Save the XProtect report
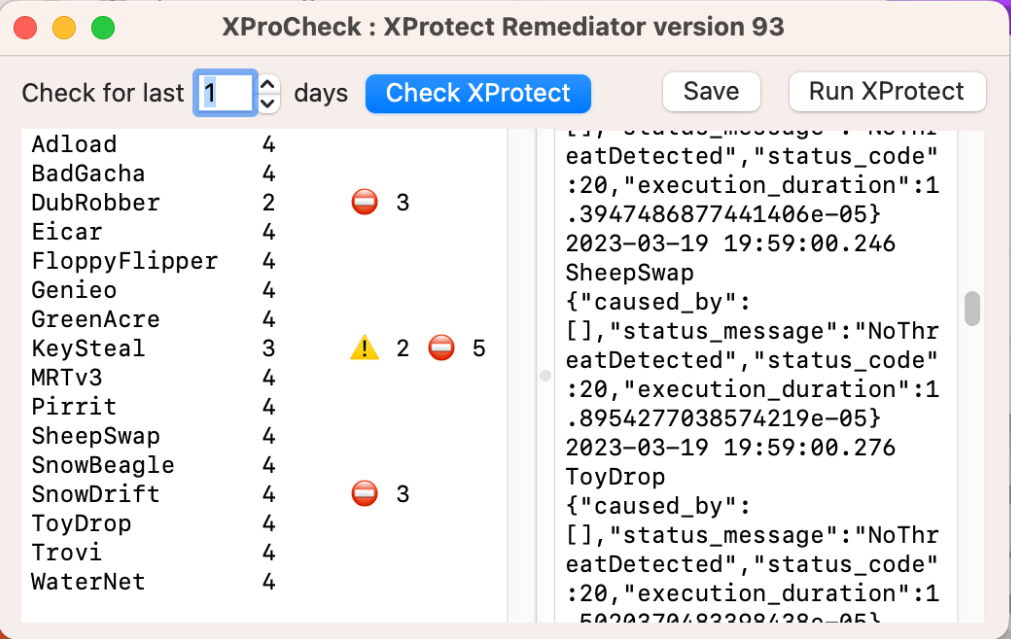1011x639 pixels. (711, 91)
